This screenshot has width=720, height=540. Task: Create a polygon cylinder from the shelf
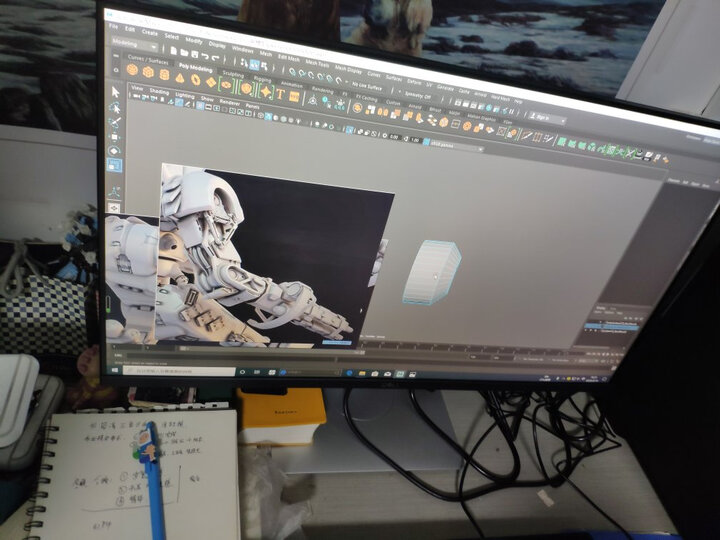click(164, 74)
